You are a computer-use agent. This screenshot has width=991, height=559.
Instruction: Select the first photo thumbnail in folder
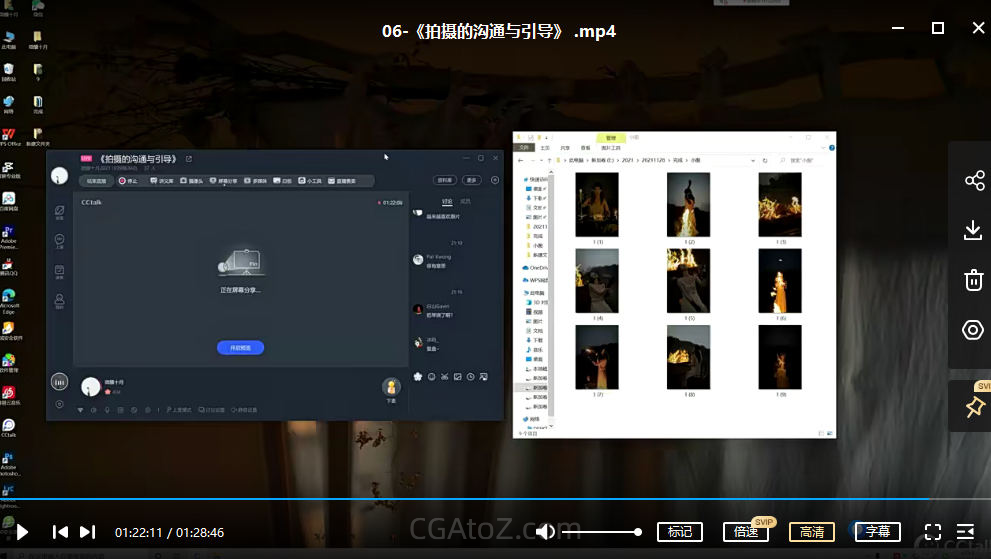click(596, 204)
